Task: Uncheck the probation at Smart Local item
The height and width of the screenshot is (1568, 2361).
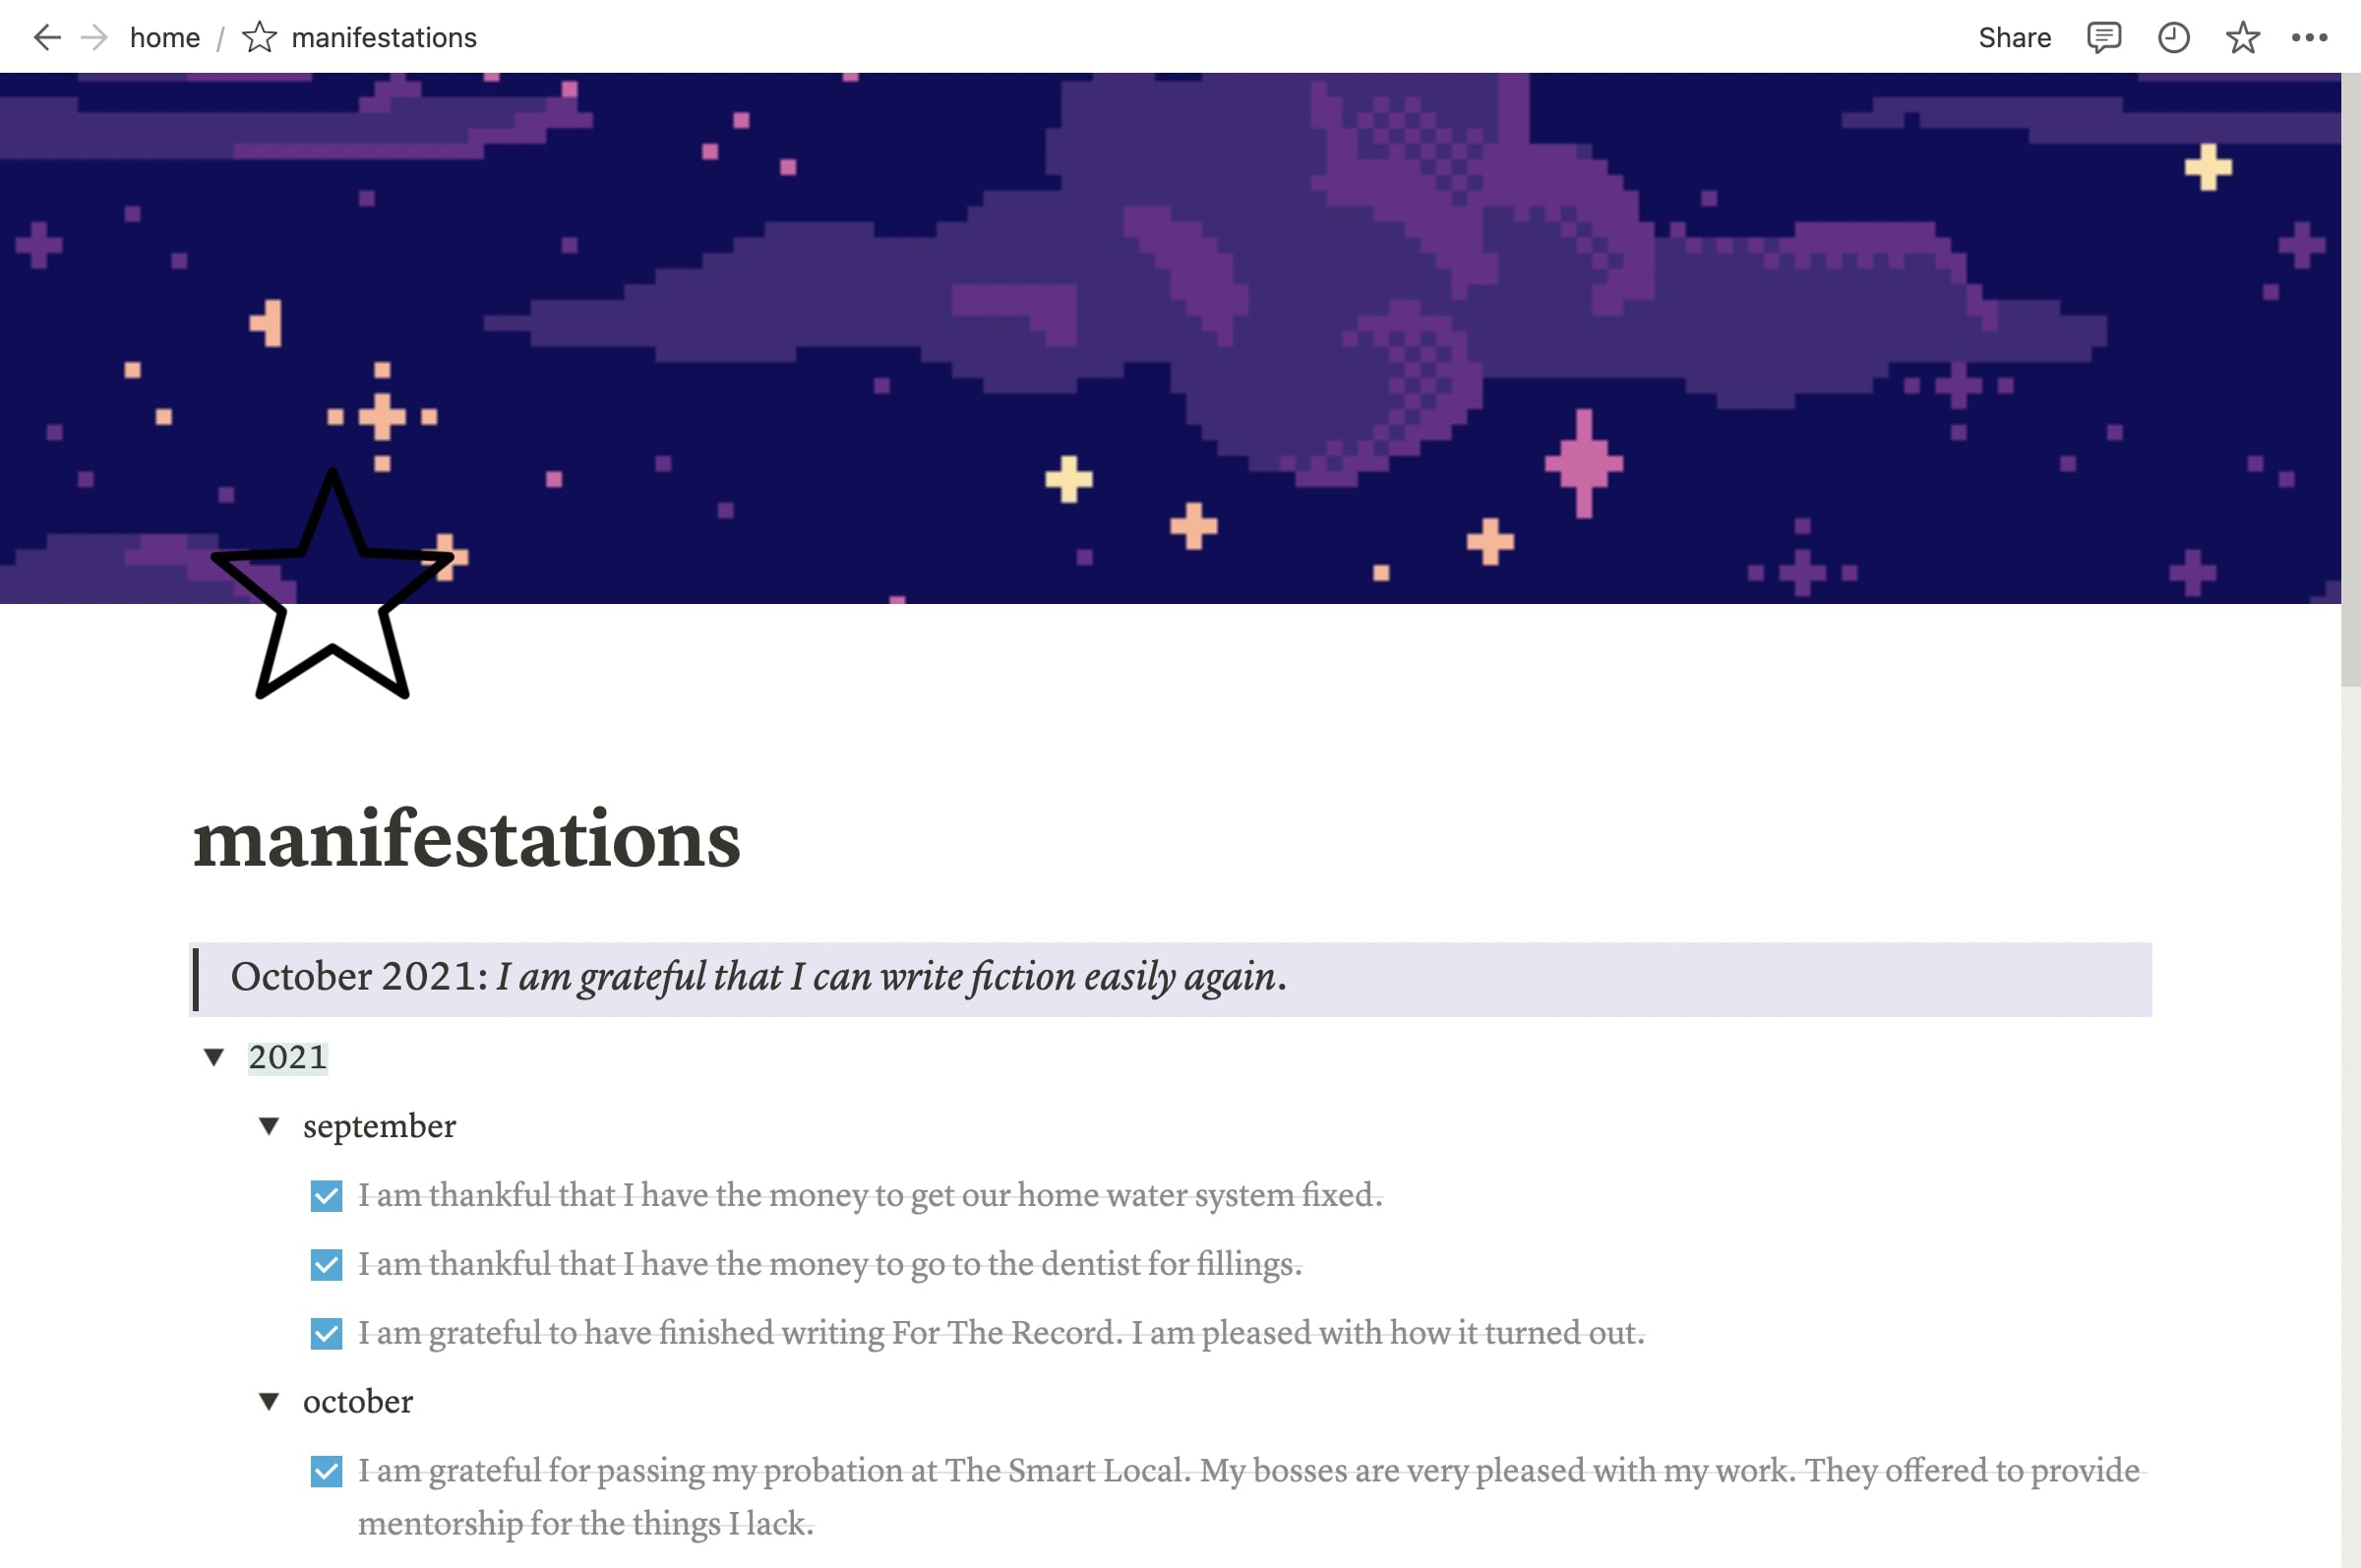Action: [x=326, y=1472]
